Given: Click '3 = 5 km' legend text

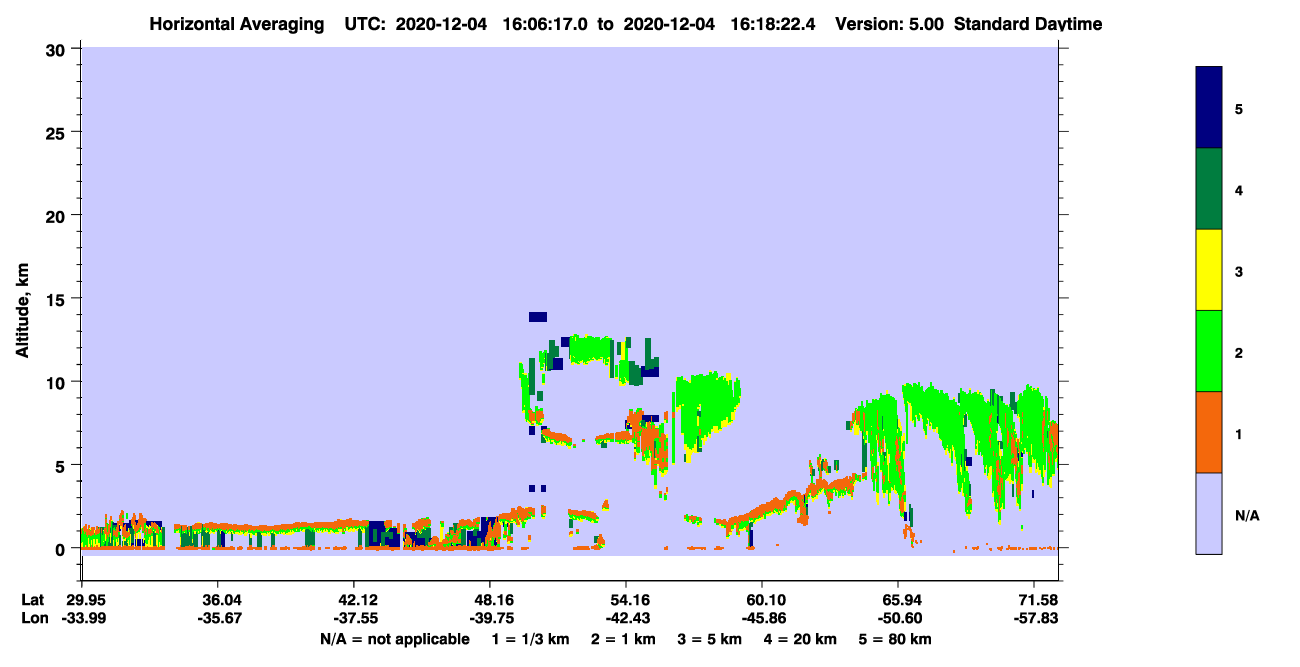Looking at the screenshot, I should [x=708, y=639].
